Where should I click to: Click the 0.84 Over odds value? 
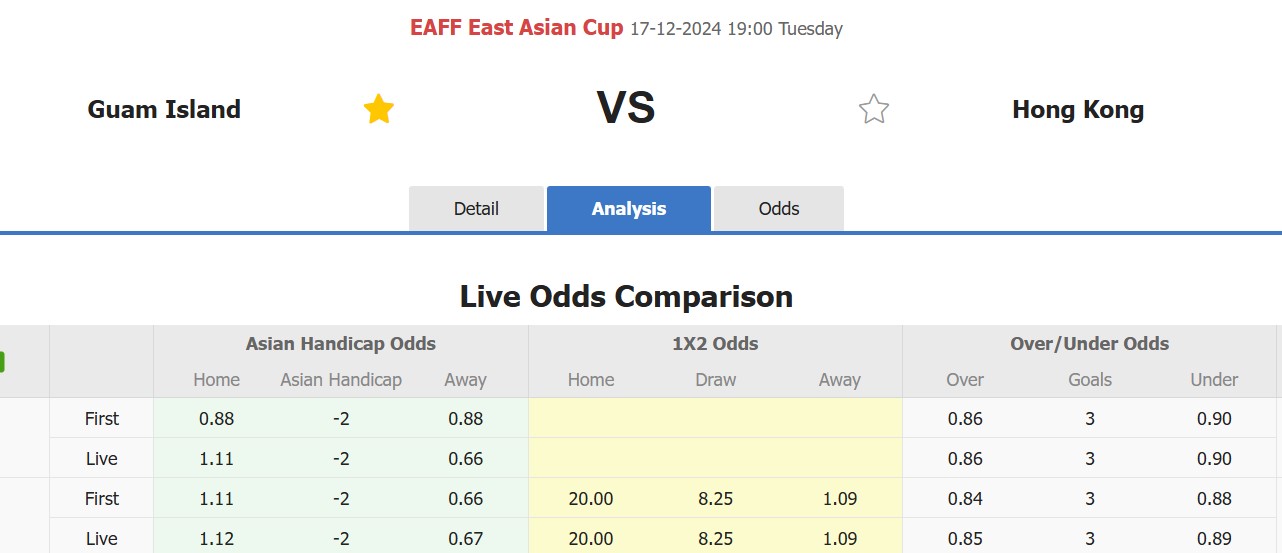(965, 499)
